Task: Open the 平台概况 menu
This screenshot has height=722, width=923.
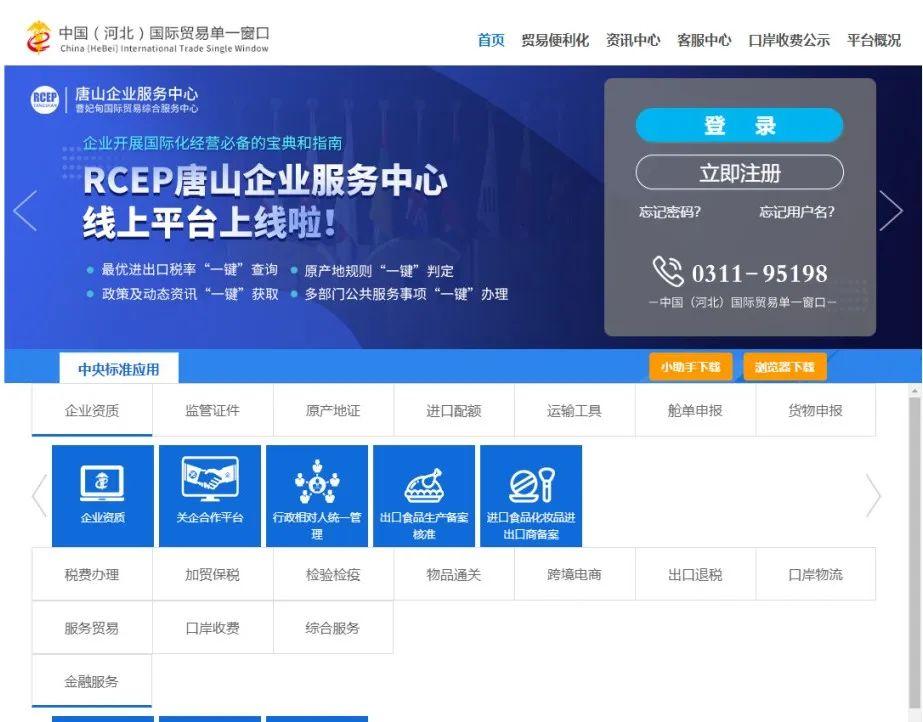Action: (874, 40)
